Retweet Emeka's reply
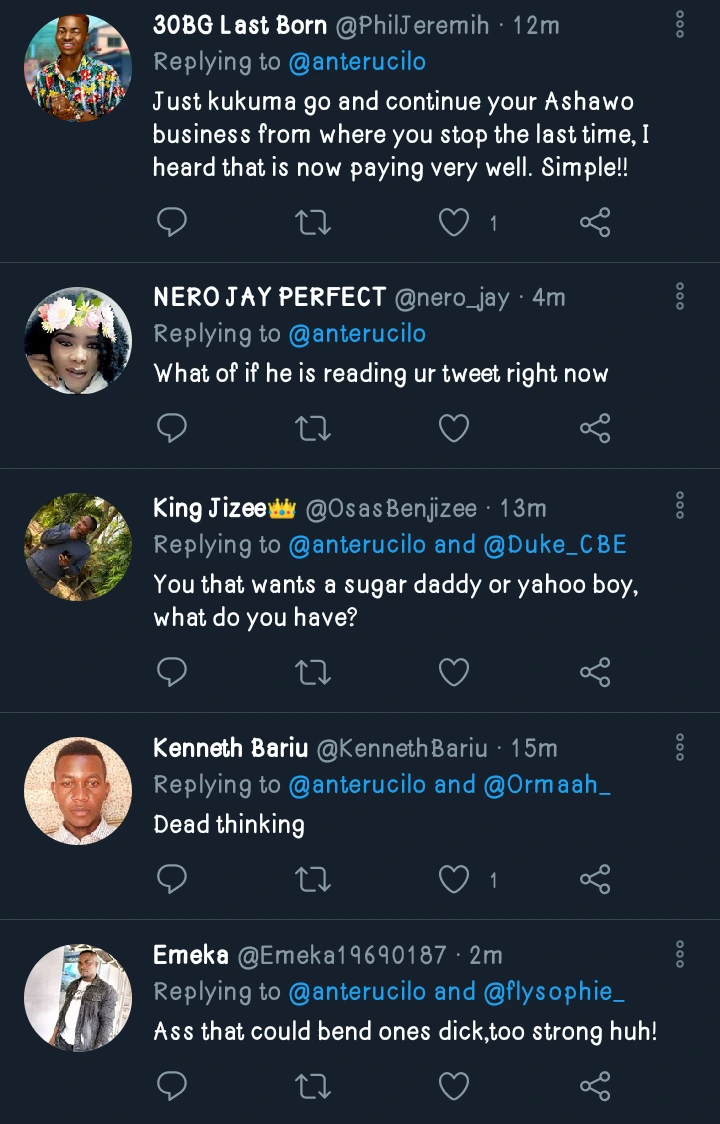This screenshot has height=1124, width=720. (x=314, y=1086)
